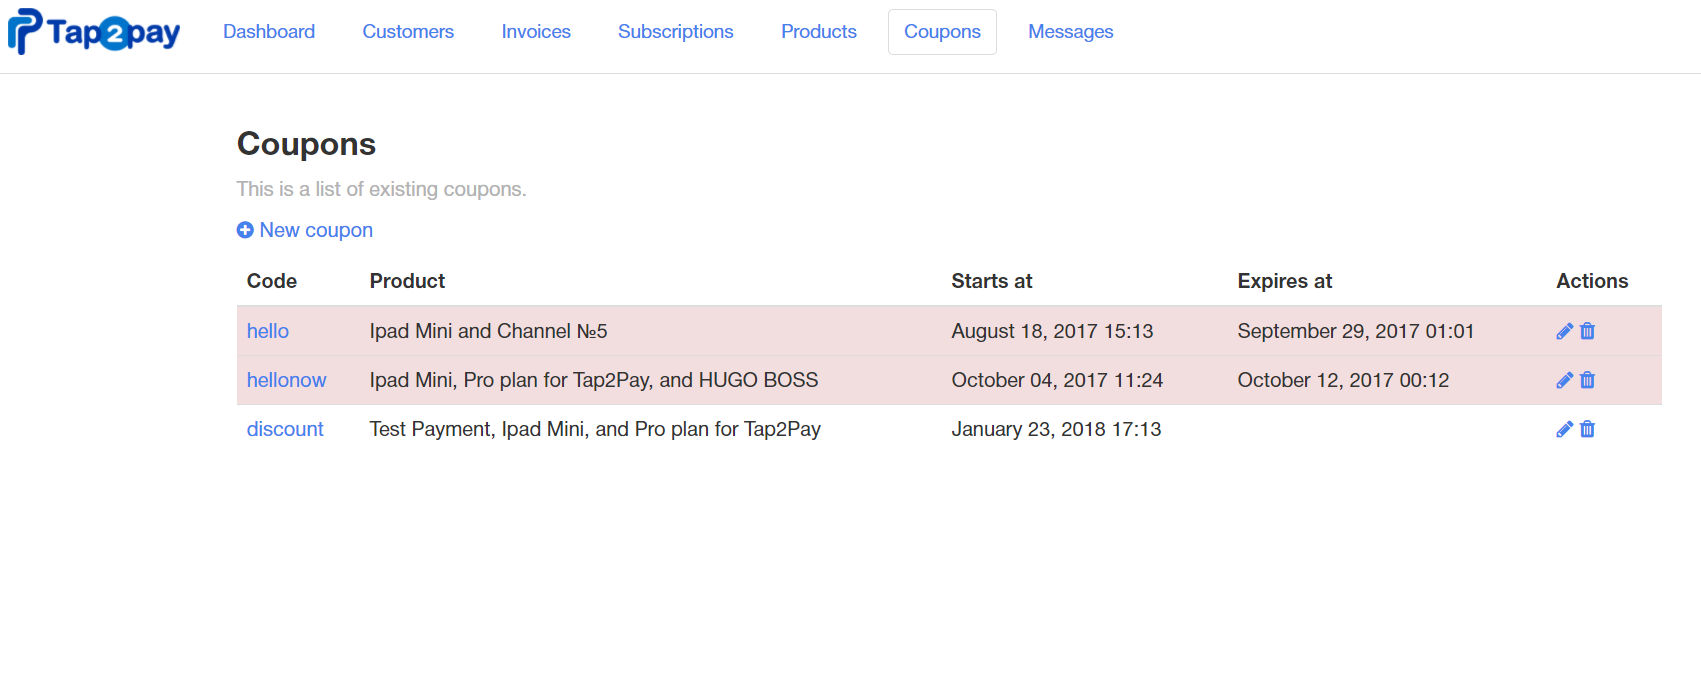Switch to the Invoices tab
The height and width of the screenshot is (683, 1701).
(536, 32)
